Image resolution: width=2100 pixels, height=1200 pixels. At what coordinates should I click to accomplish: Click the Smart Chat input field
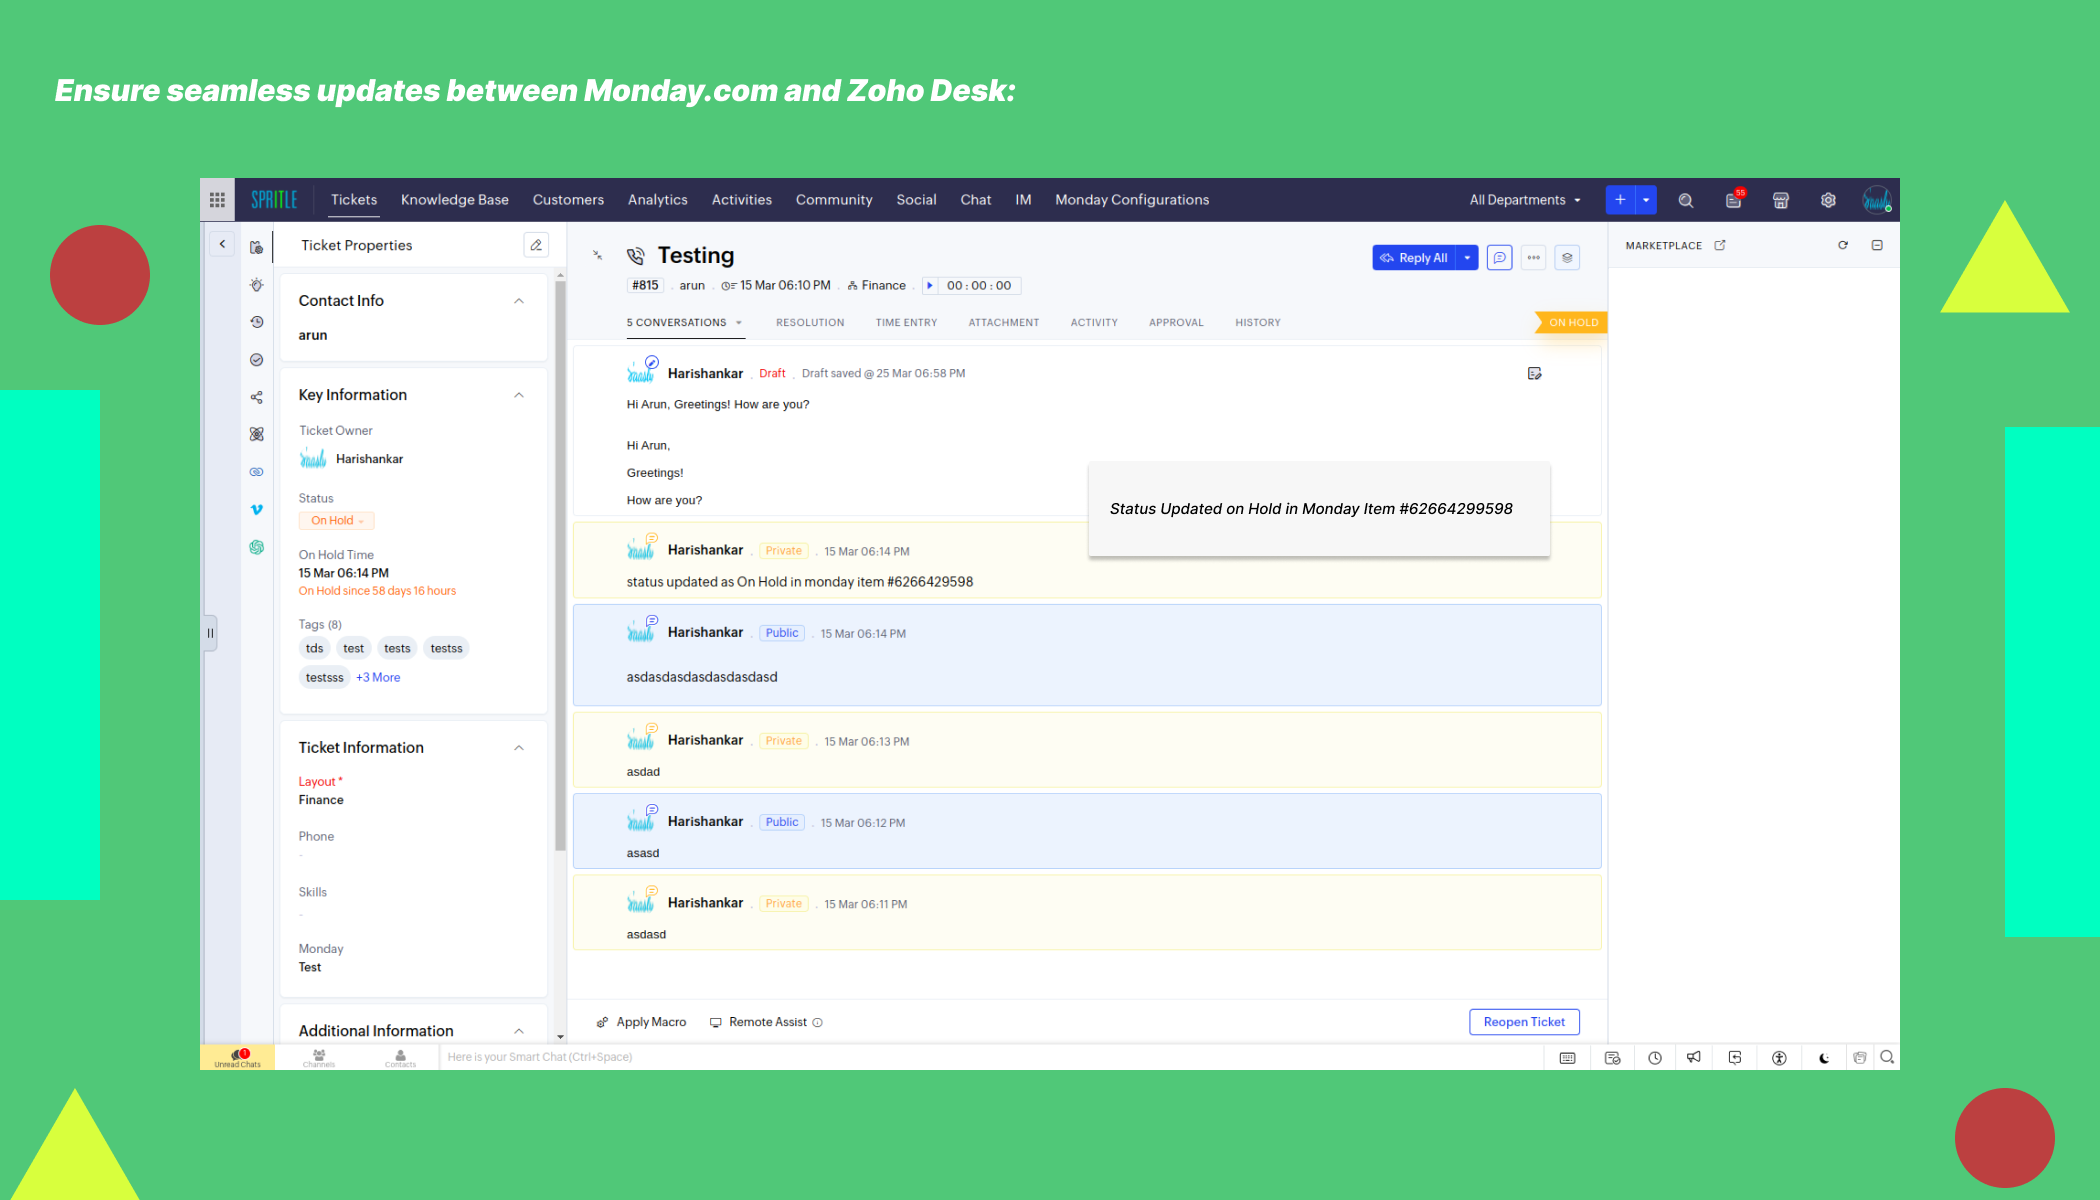coord(990,1057)
